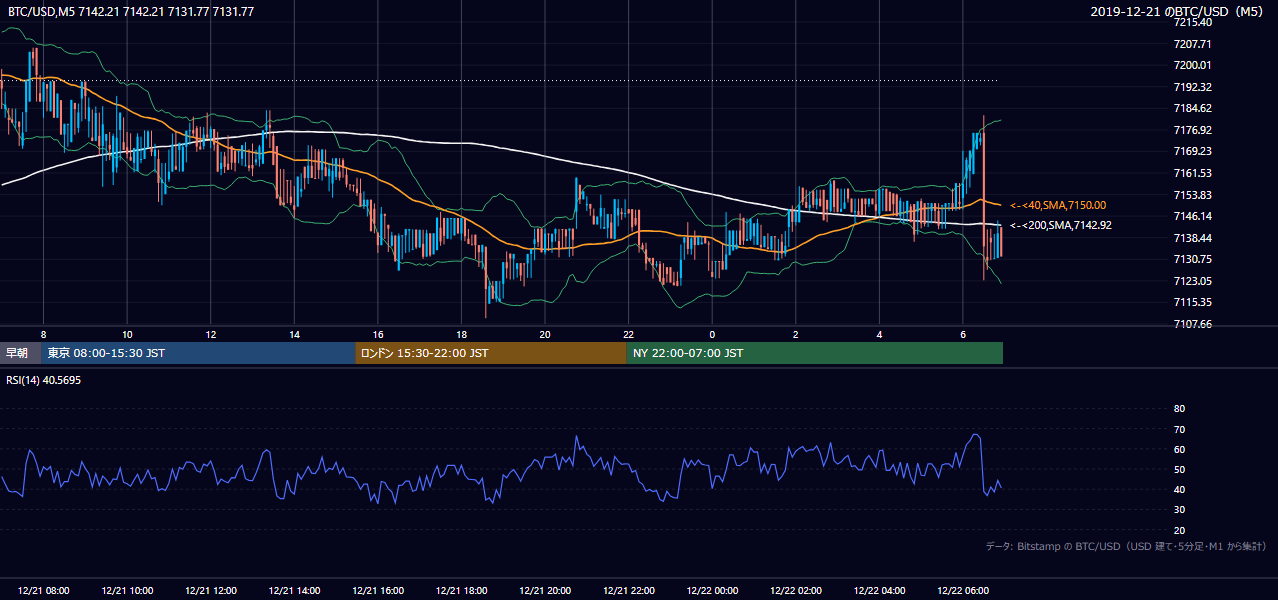Click the BTC/USD,M5 OHLC header text
This screenshot has height=600, width=1278.
130,11
